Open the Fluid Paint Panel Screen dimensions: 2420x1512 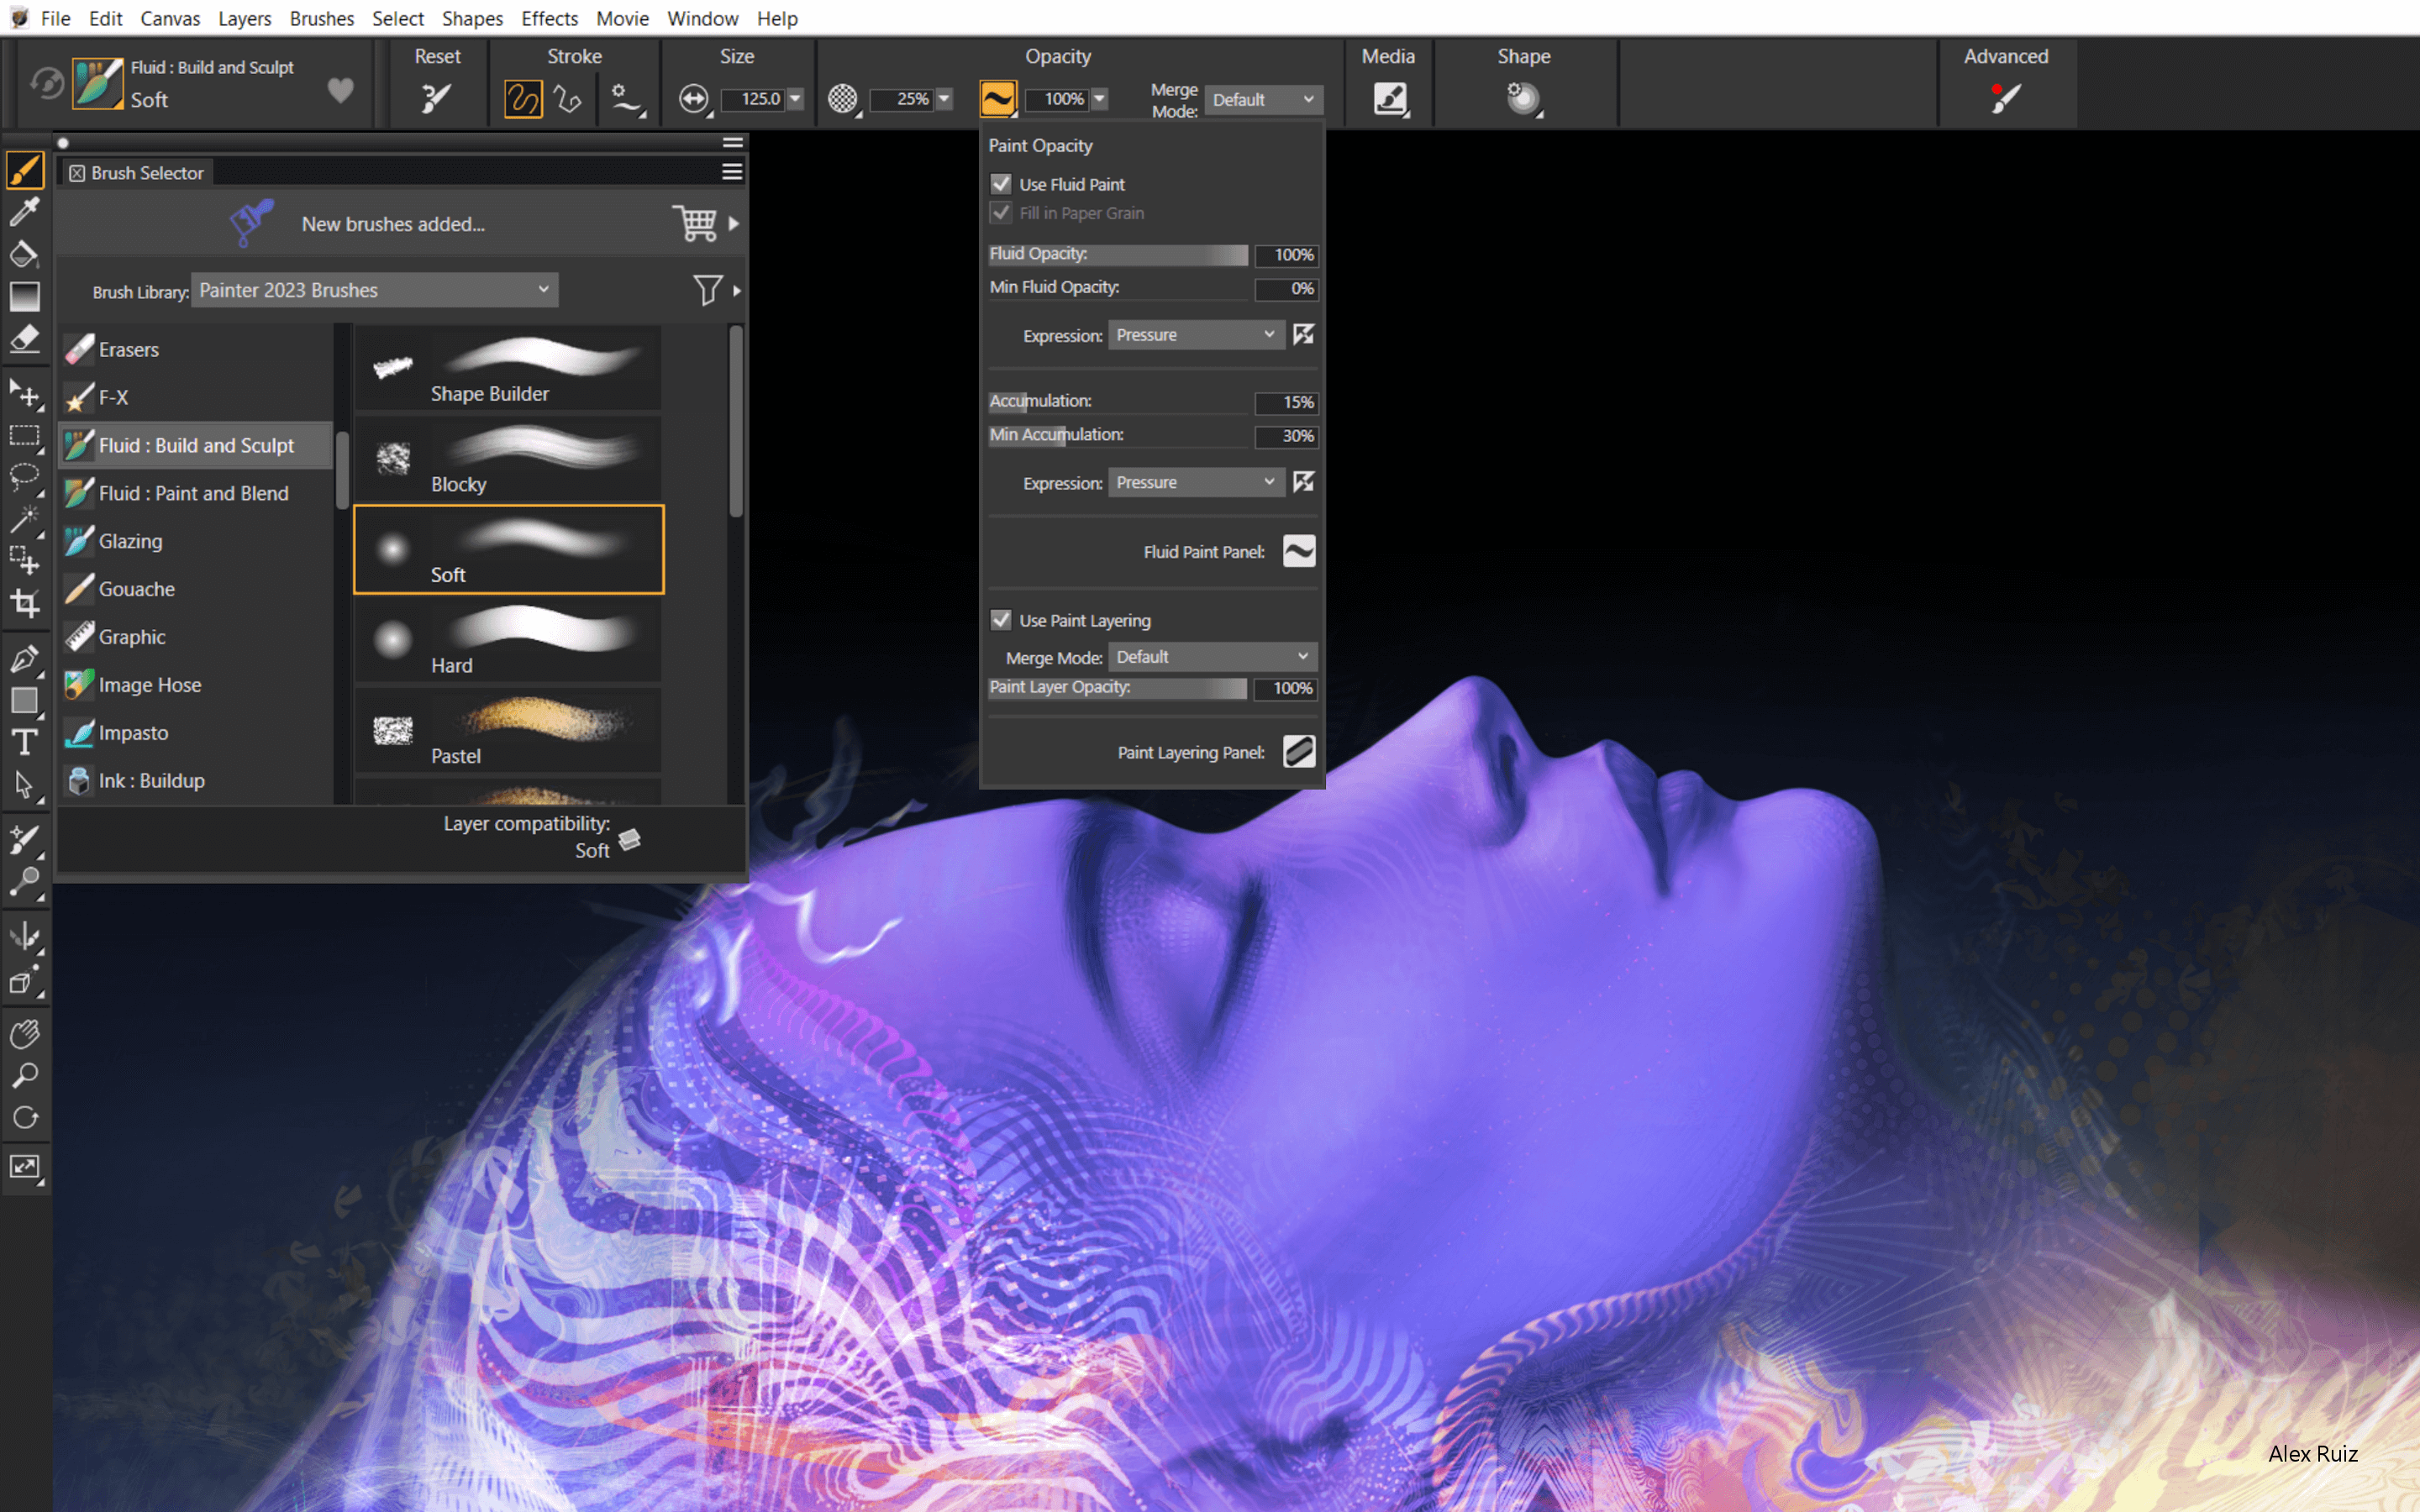(x=1298, y=551)
